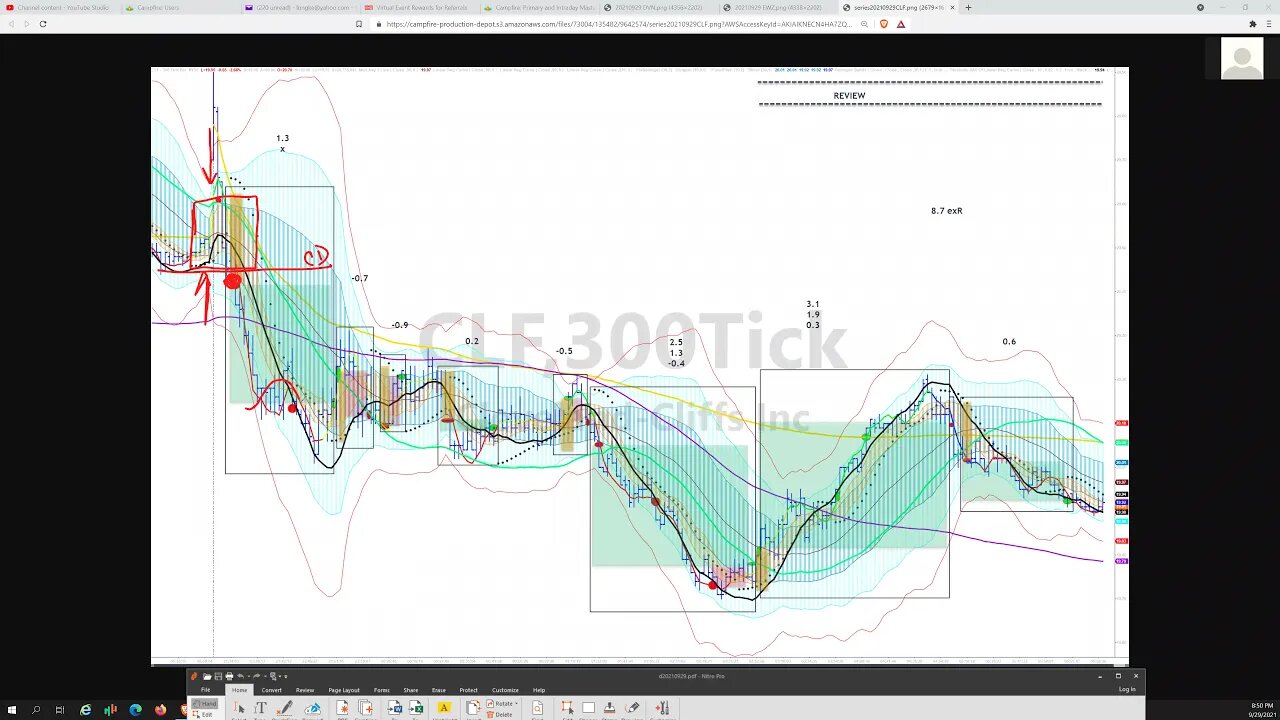Open the quick access toolbar customize arrow

[x=285, y=676]
